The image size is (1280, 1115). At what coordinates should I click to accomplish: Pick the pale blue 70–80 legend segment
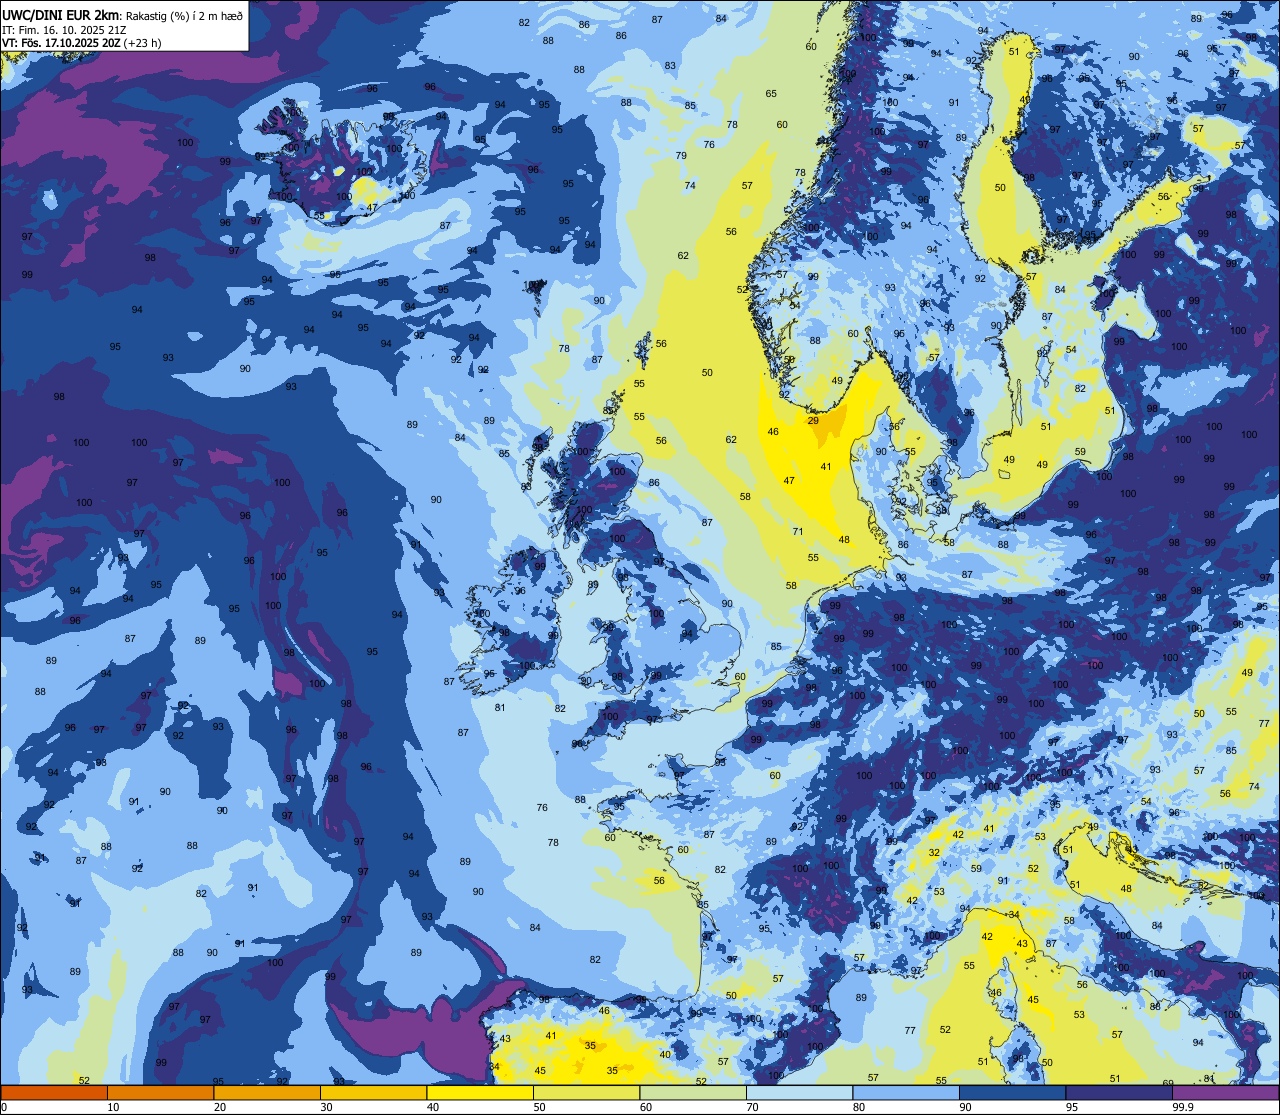pyautogui.click(x=799, y=1093)
